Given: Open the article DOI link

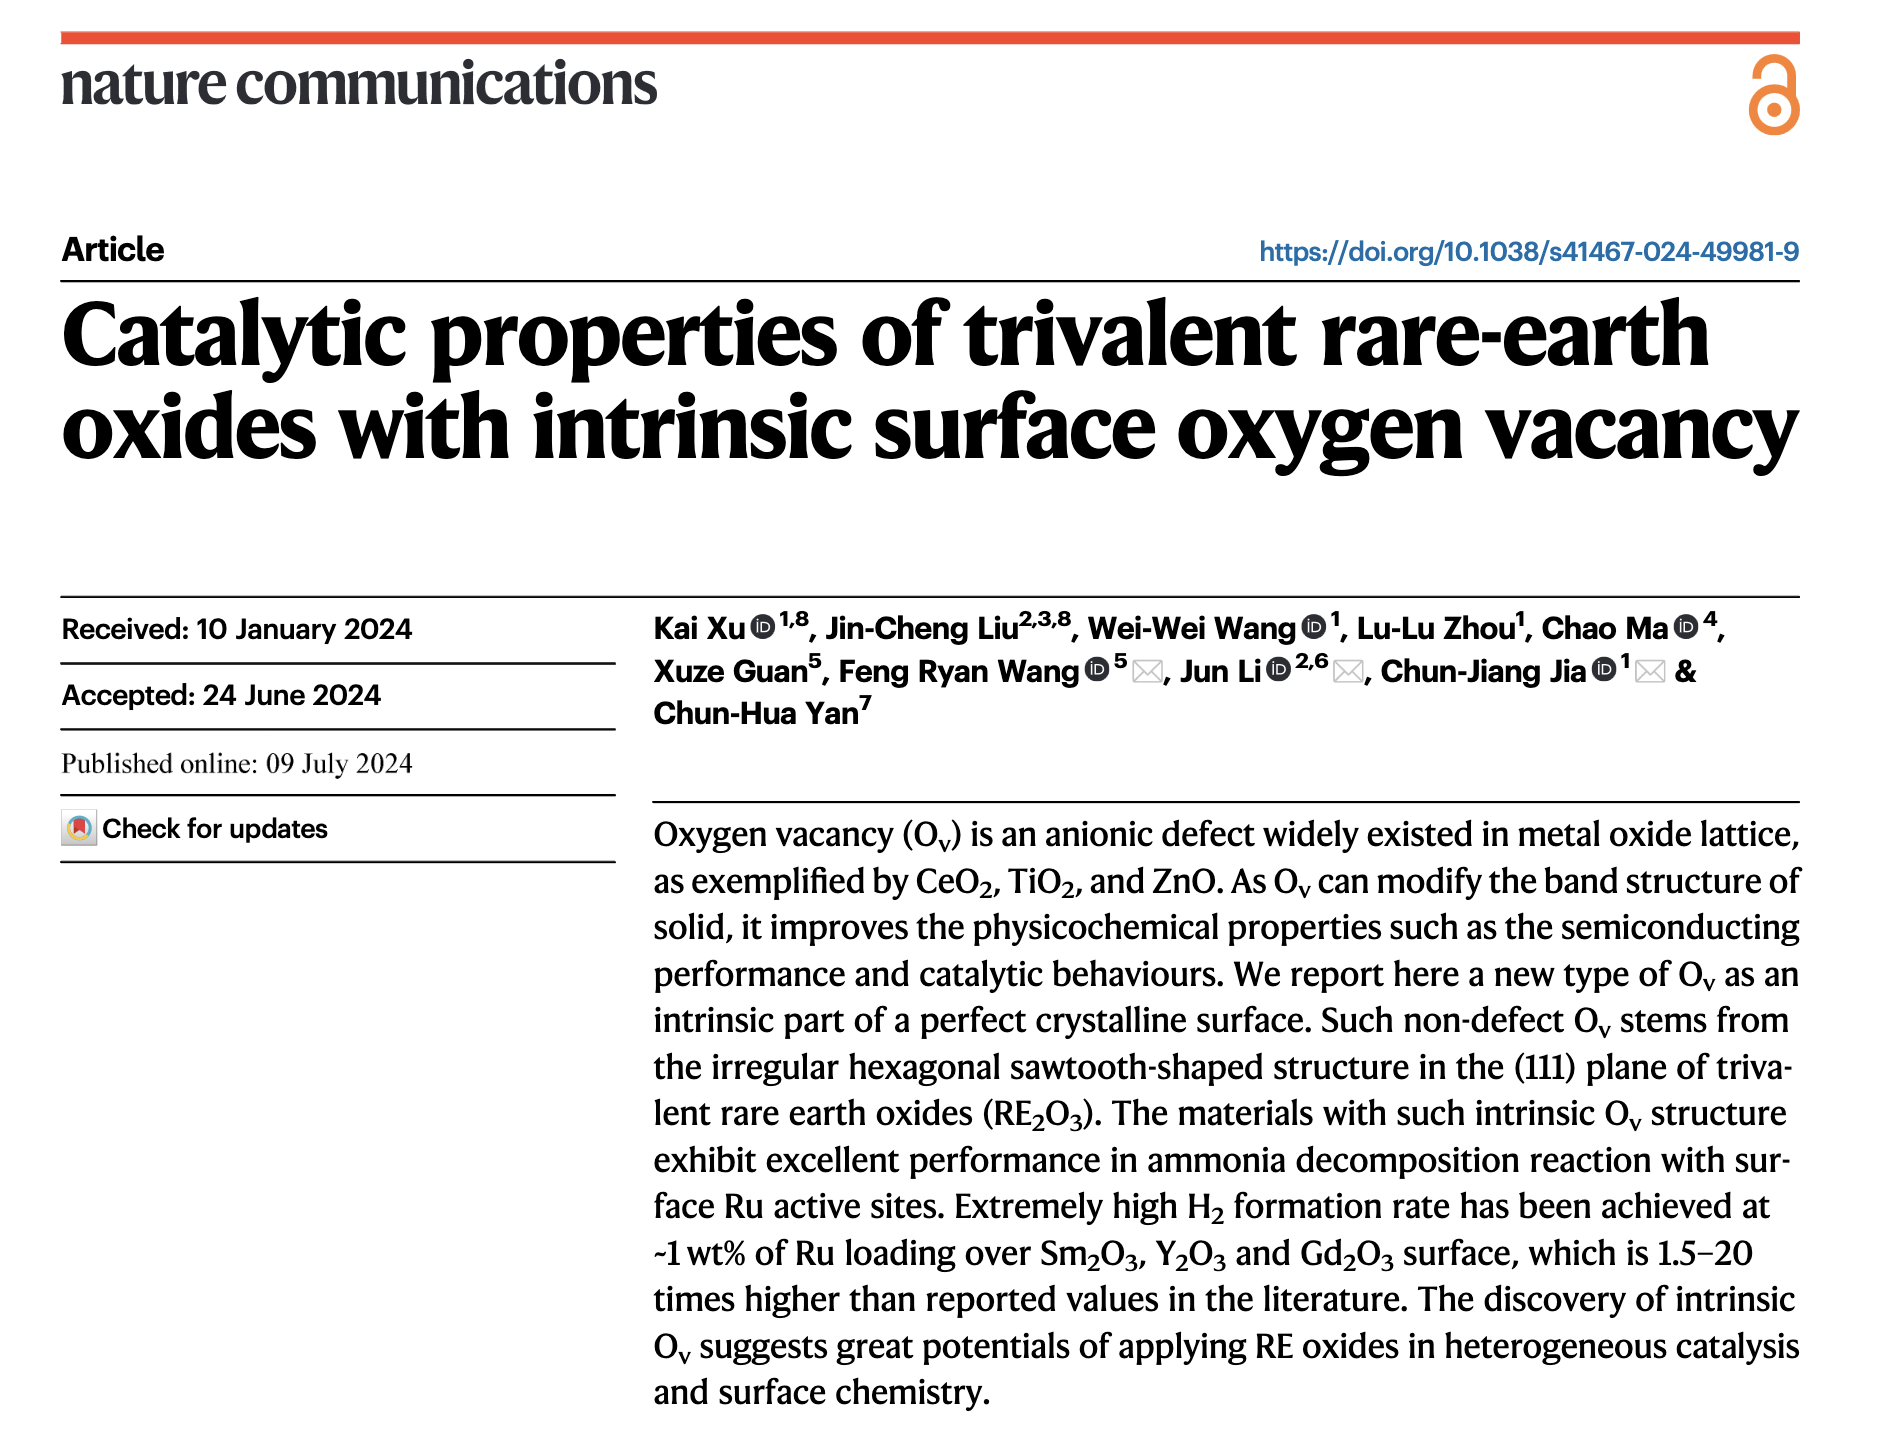Looking at the screenshot, I should (x=1529, y=251).
